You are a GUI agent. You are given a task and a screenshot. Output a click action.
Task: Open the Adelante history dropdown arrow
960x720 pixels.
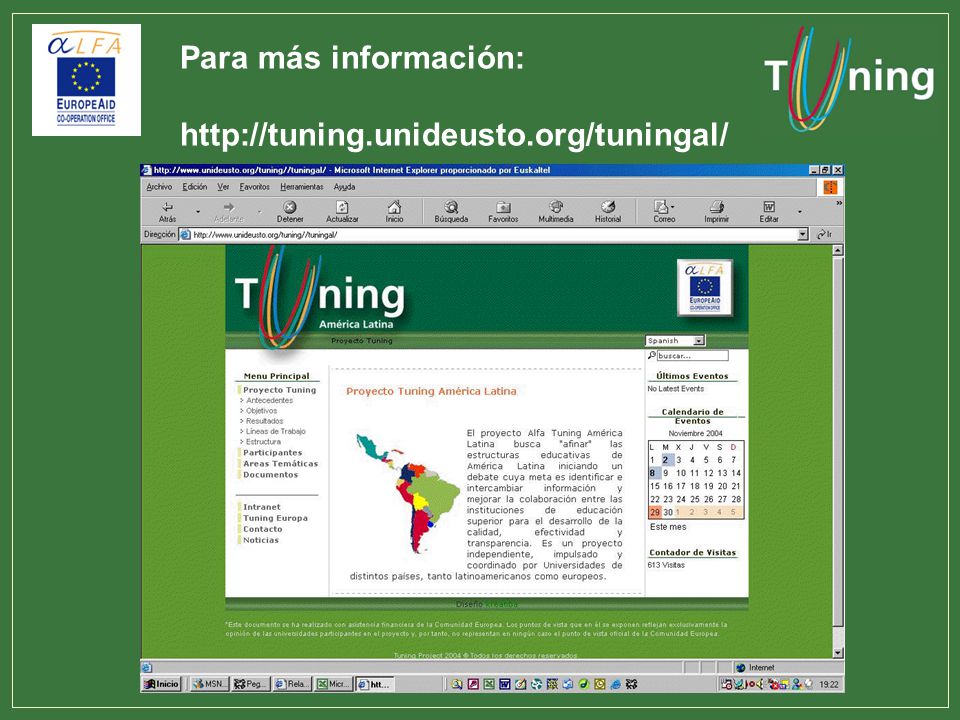(x=260, y=212)
